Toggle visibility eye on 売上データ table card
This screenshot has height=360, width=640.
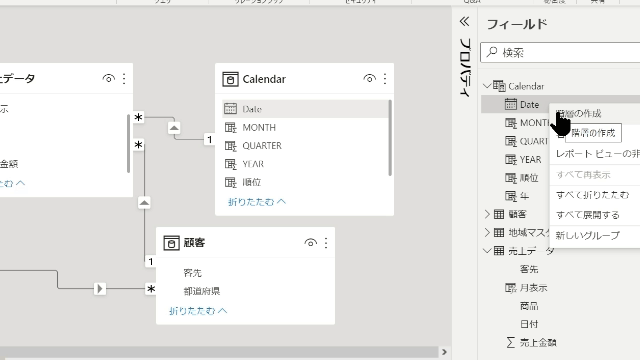(109, 78)
